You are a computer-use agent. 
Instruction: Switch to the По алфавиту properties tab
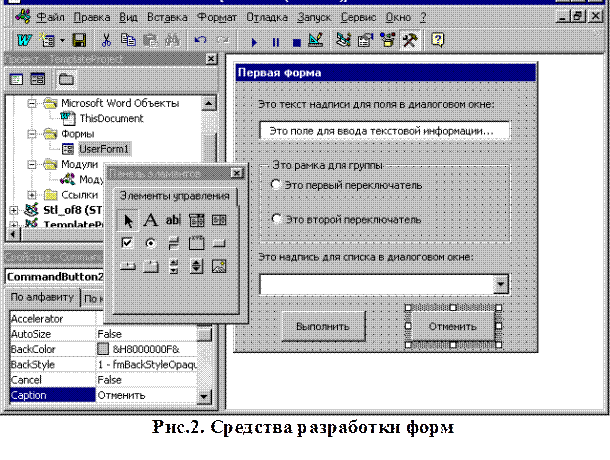coord(42,297)
